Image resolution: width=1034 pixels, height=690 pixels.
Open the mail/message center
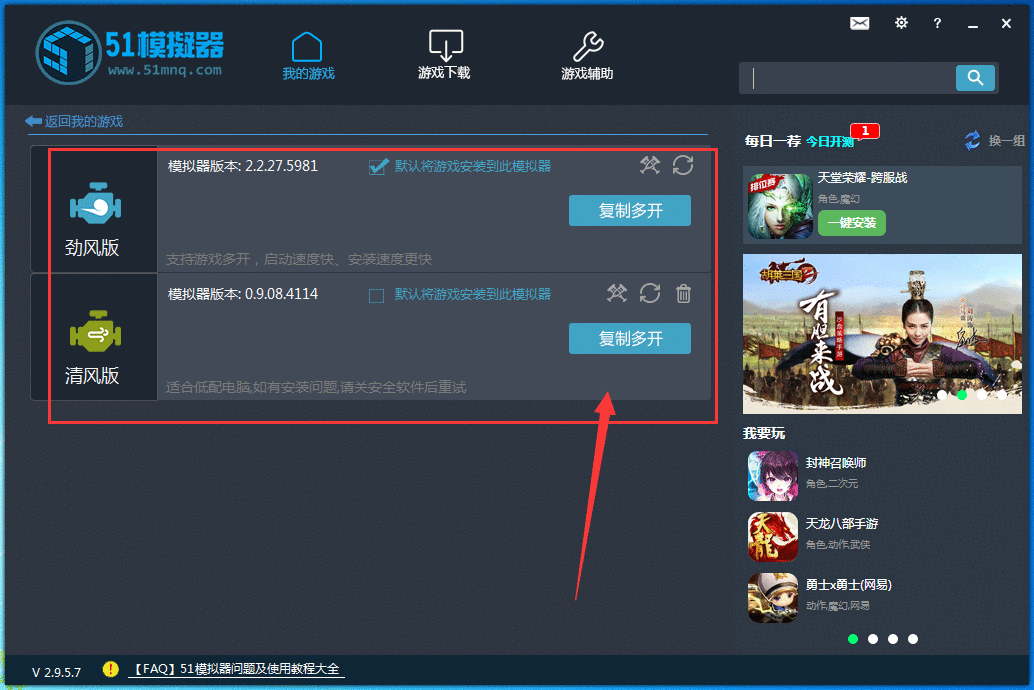pyautogui.click(x=859, y=22)
